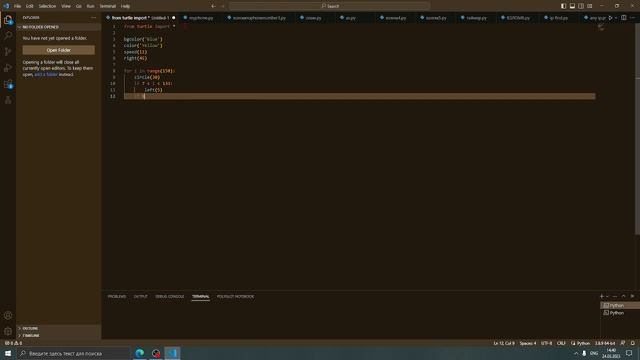Select the first Python terminal instance
This screenshot has width=640, height=360.
click(x=620, y=305)
